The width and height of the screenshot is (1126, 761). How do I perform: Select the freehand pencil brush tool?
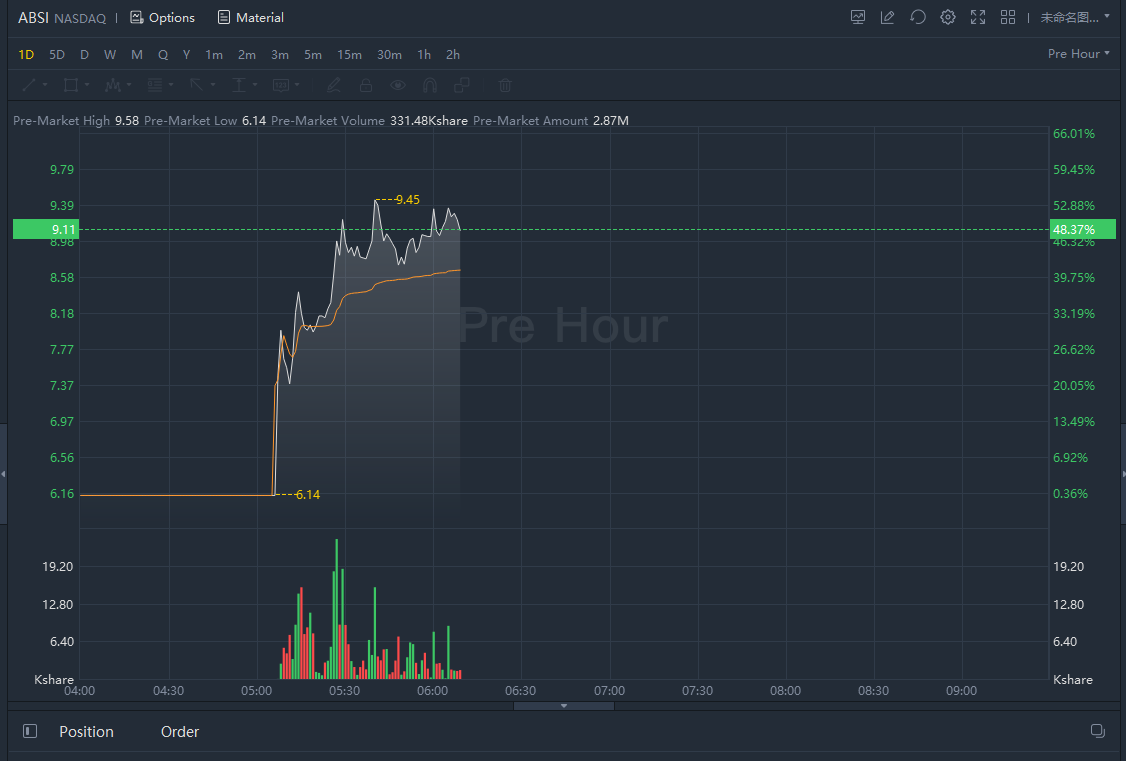(x=334, y=85)
